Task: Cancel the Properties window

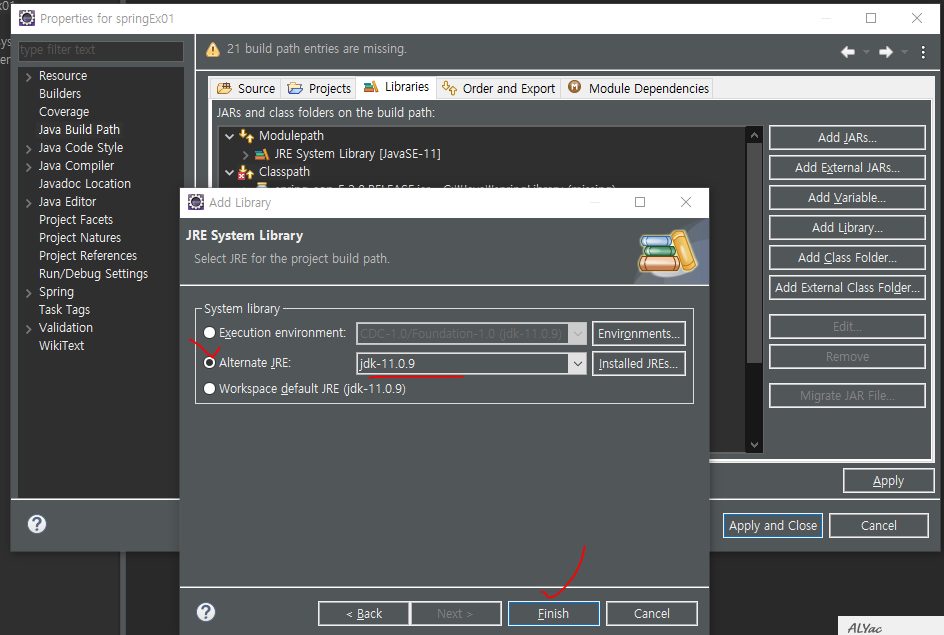Action: tap(878, 525)
